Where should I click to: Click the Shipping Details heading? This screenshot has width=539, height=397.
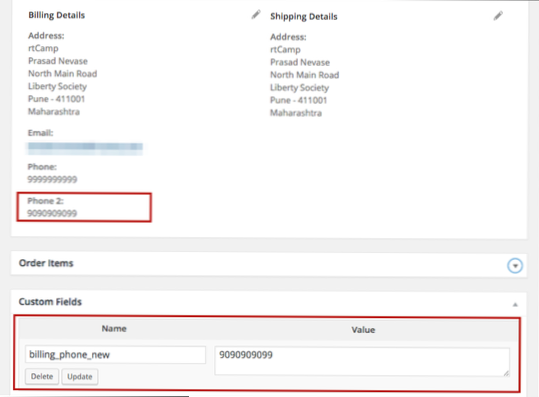point(304,16)
